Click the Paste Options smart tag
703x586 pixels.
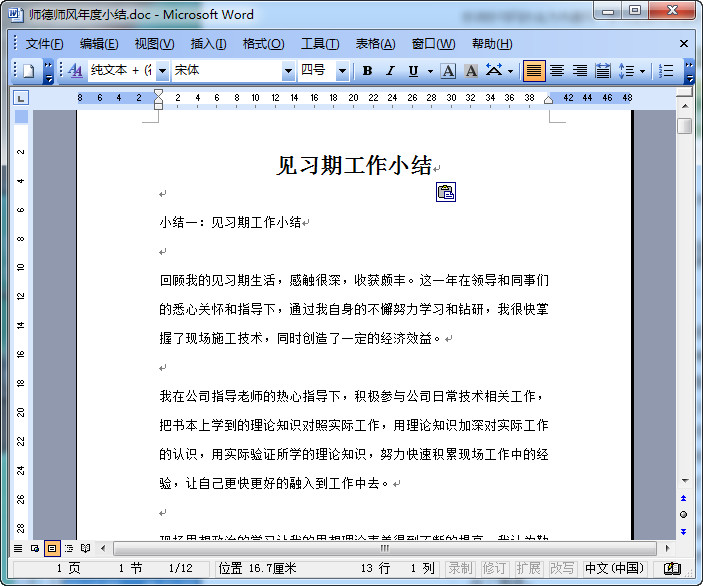pyautogui.click(x=446, y=192)
